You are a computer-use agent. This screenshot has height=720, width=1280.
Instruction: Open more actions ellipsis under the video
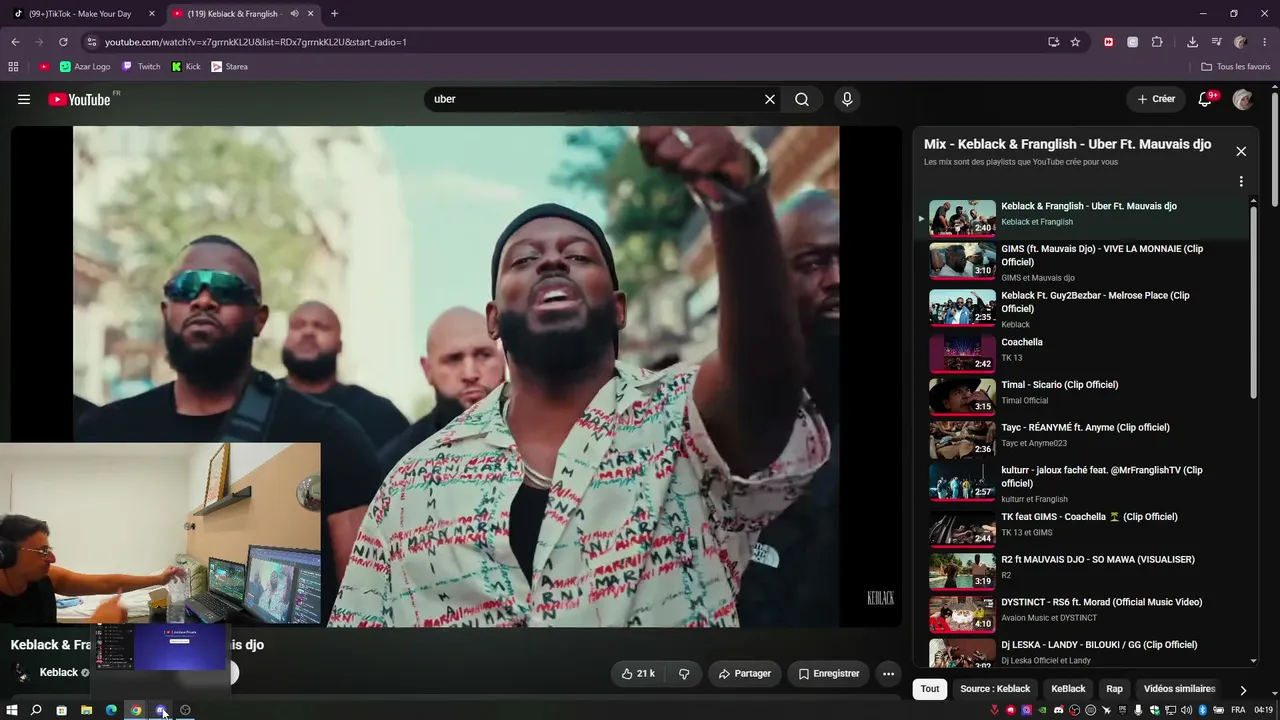coord(888,674)
